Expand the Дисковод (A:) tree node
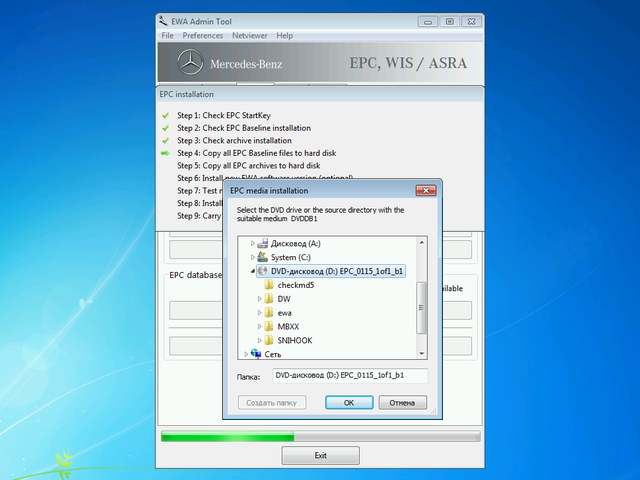This screenshot has width=640, height=480. (x=253, y=244)
